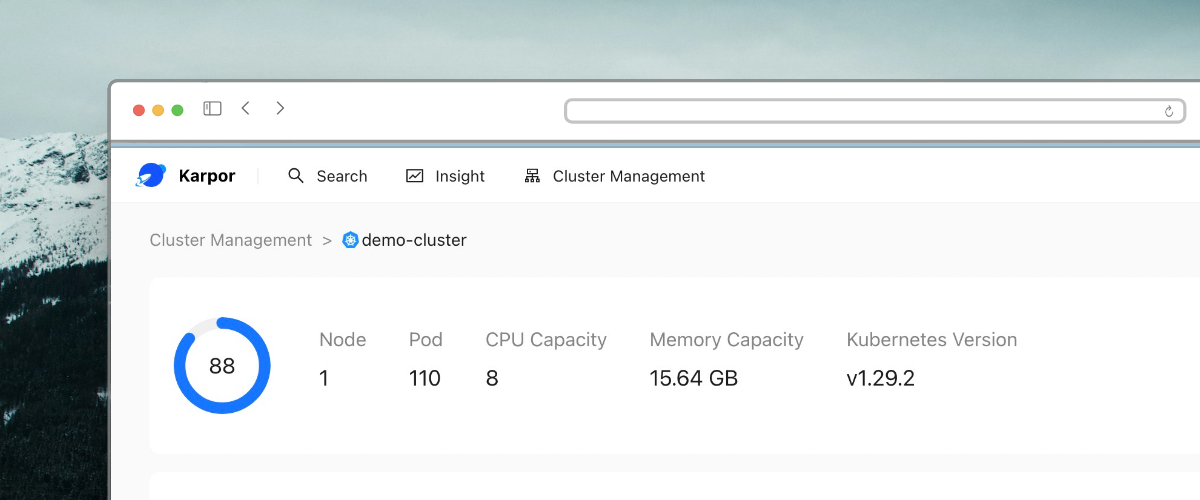Select Cluster Management in the top navigation

tap(628, 176)
